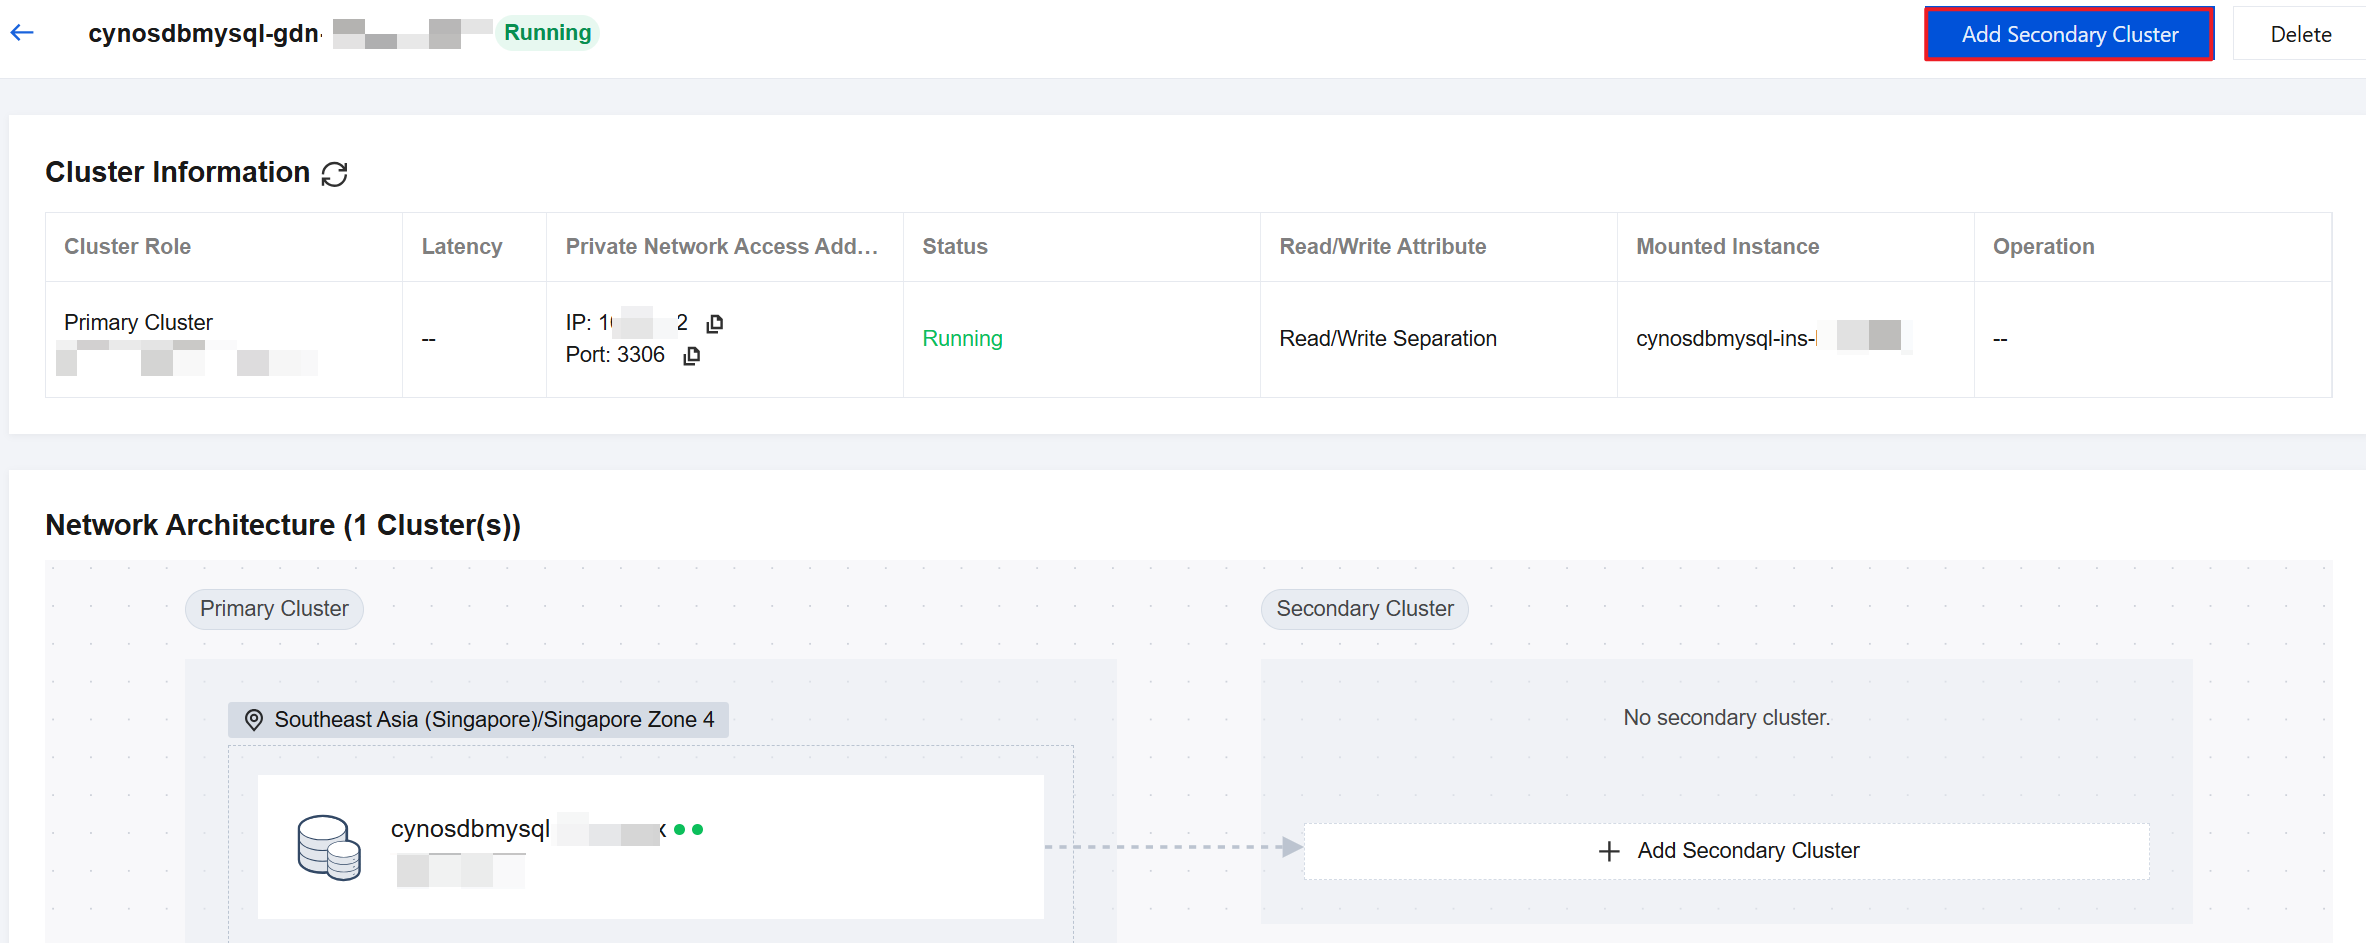Click the Cluster Role column header
Screen dimensions: 2366x943
[128, 247]
